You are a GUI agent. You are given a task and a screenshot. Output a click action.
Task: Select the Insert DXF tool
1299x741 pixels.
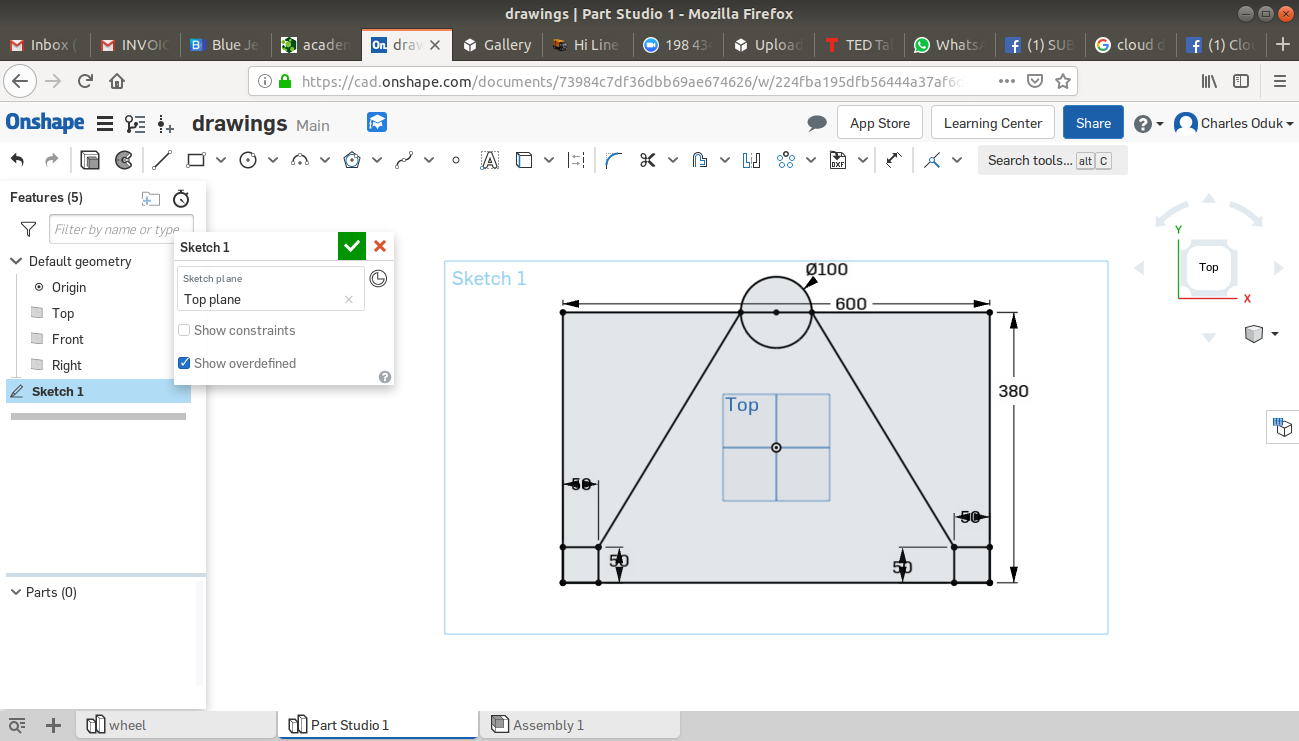[x=838, y=160]
